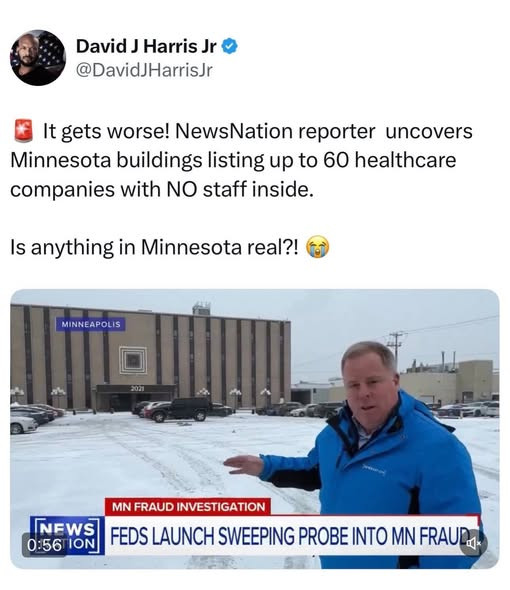Open the @DavidJHarrisJr handle
This screenshot has width=510, height=590.
coord(144,70)
